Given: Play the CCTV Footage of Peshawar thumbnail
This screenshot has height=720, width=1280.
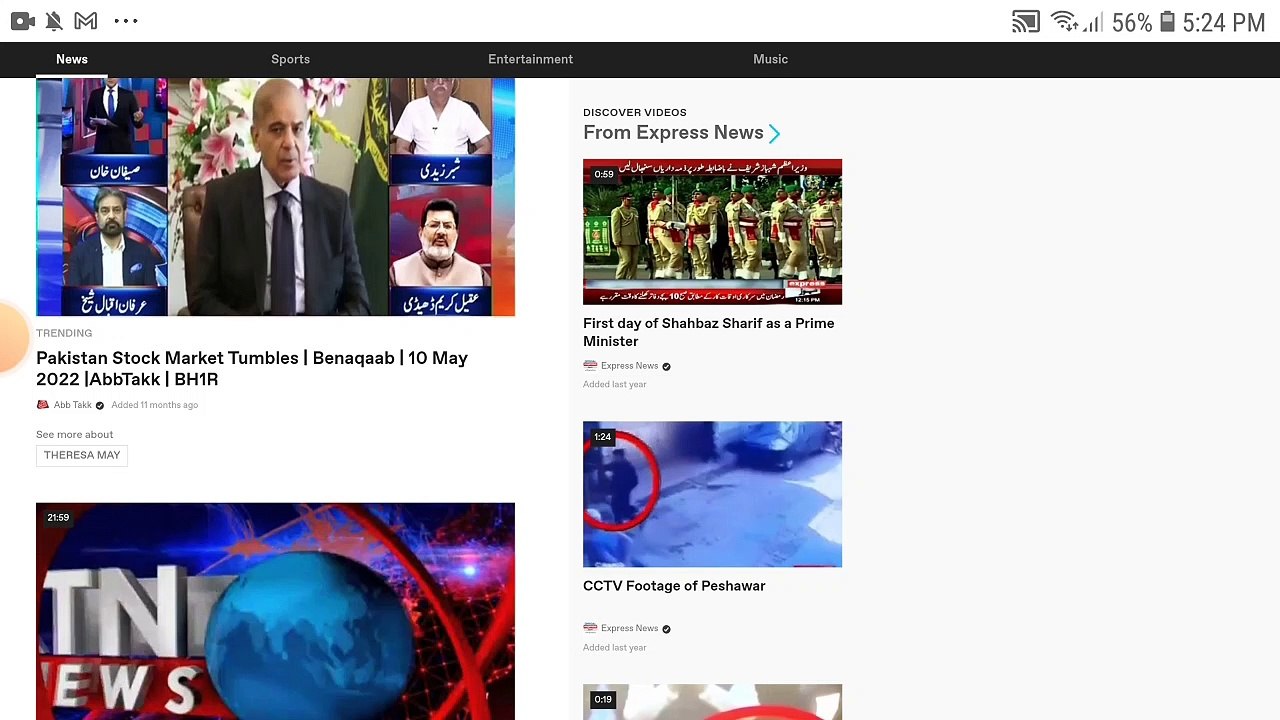Looking at the screenshot, I should coord(712,494).
